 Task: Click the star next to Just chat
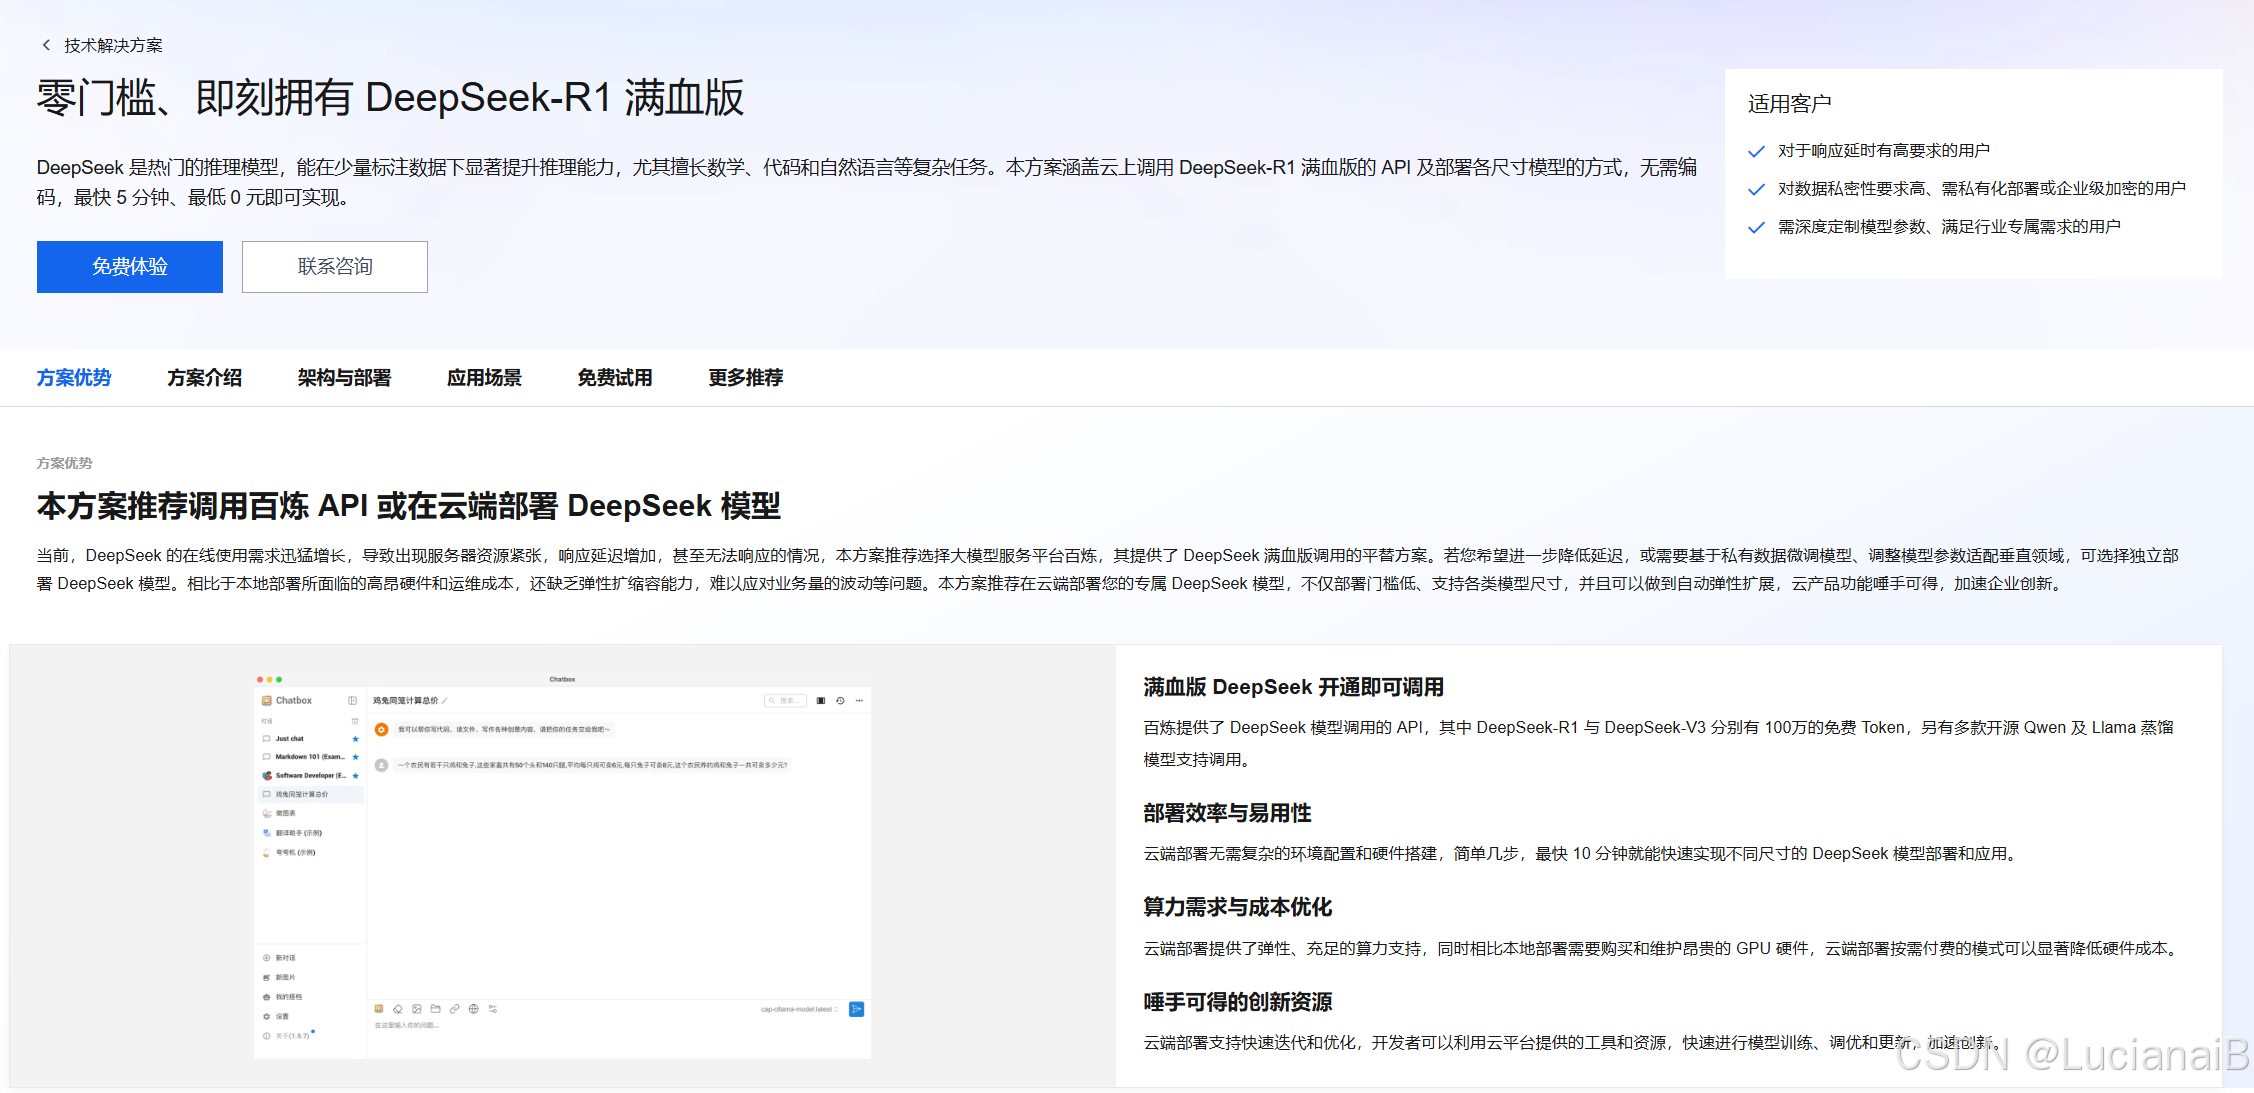tap(355, 739)
